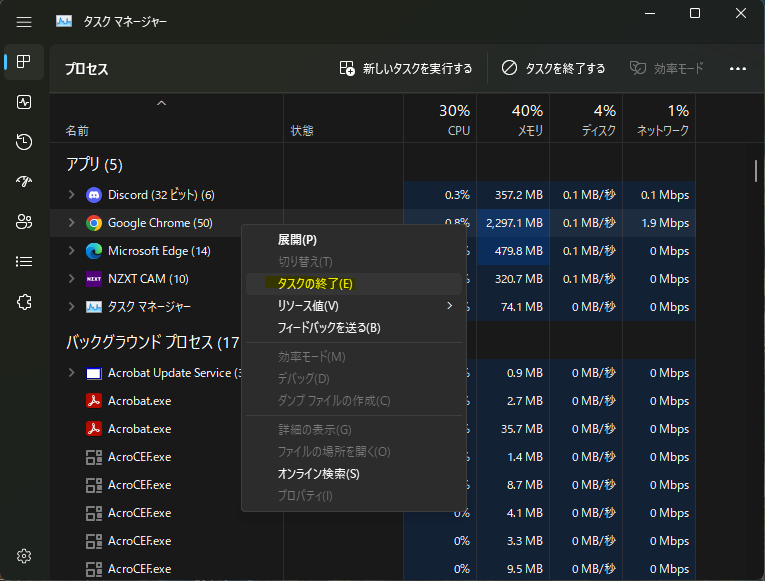Choose 展開(P) in context menu
765x581 pixels.
pos(354,240)
